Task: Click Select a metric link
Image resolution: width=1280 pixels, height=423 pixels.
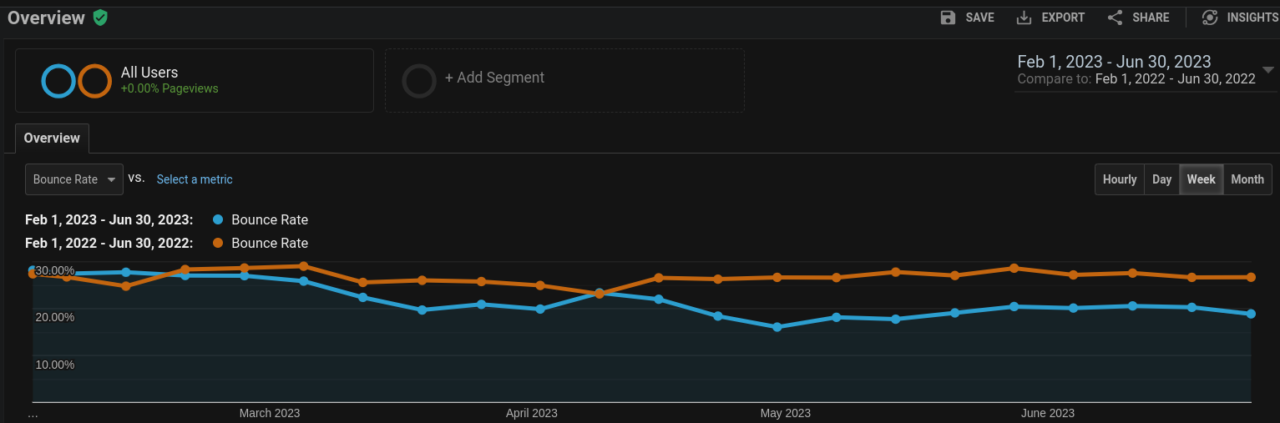Action: coord(194,179)
